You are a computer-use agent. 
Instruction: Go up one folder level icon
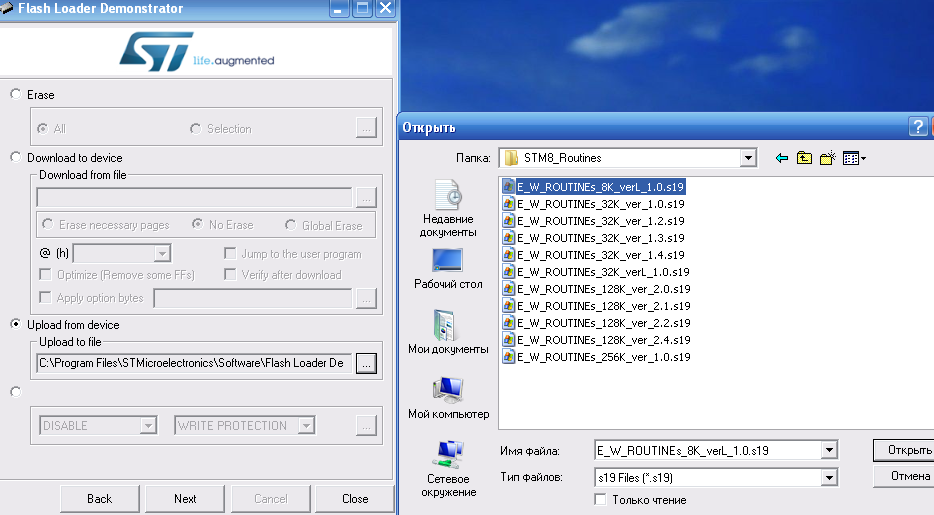tap(804, 158)
